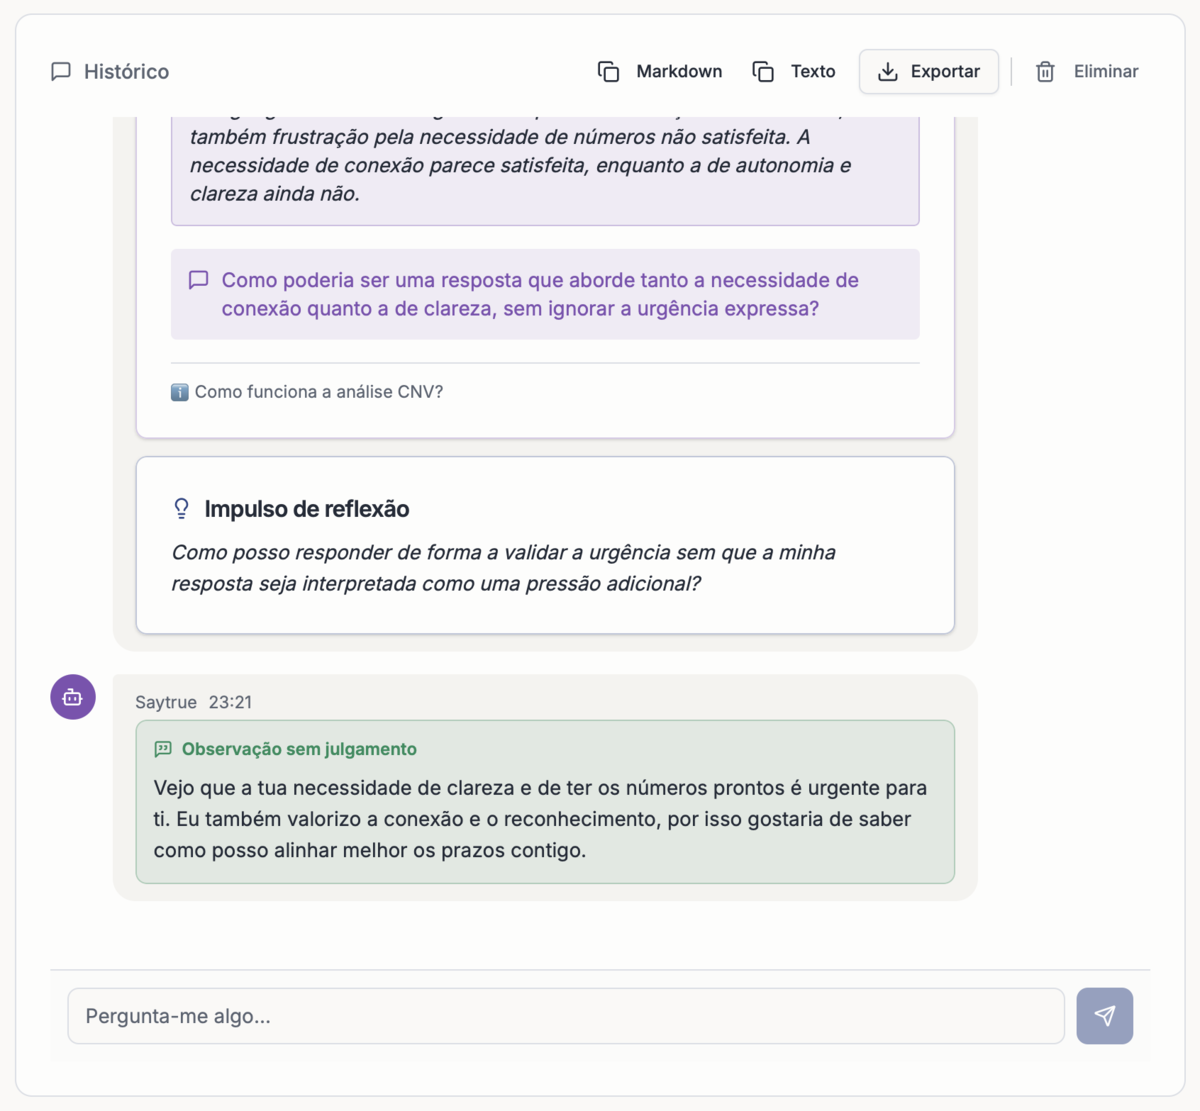The image size is (1200, 1111).
Task: Select the suggested question about conexão and clareza
Action: coord(545,294)
